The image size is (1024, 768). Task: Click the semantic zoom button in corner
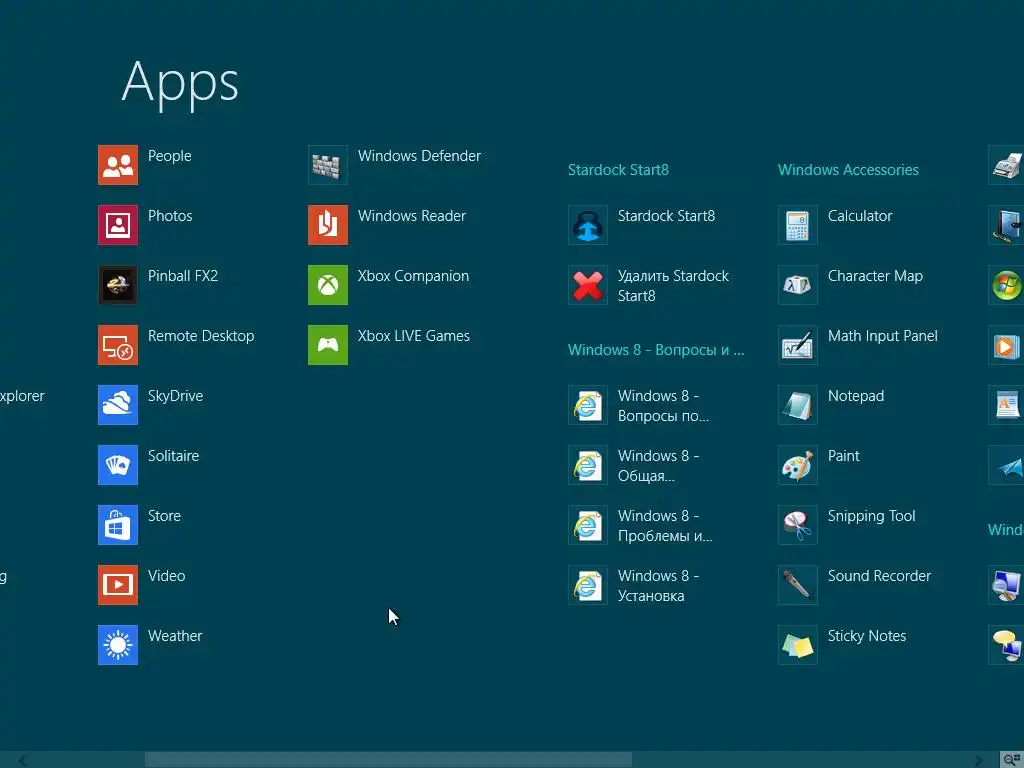tap(1012, 760)
